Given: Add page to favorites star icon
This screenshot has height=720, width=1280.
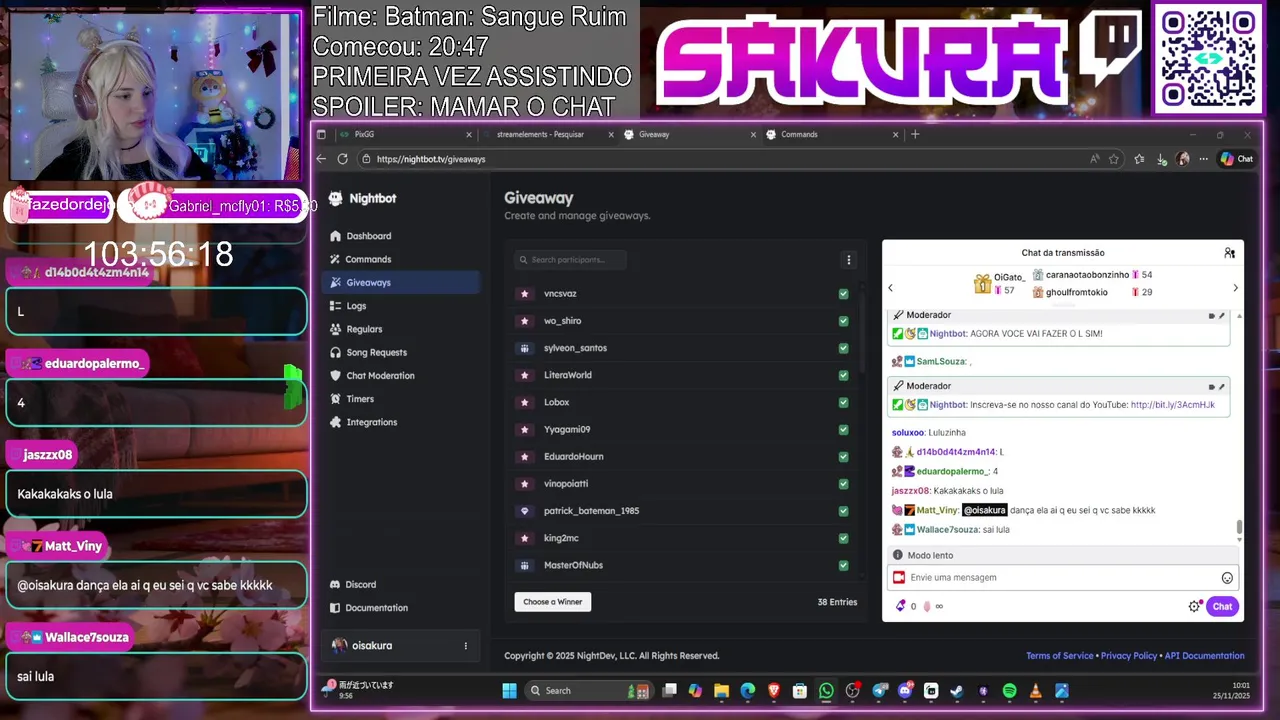Looking at the screenshot, I should [1114, 159].
